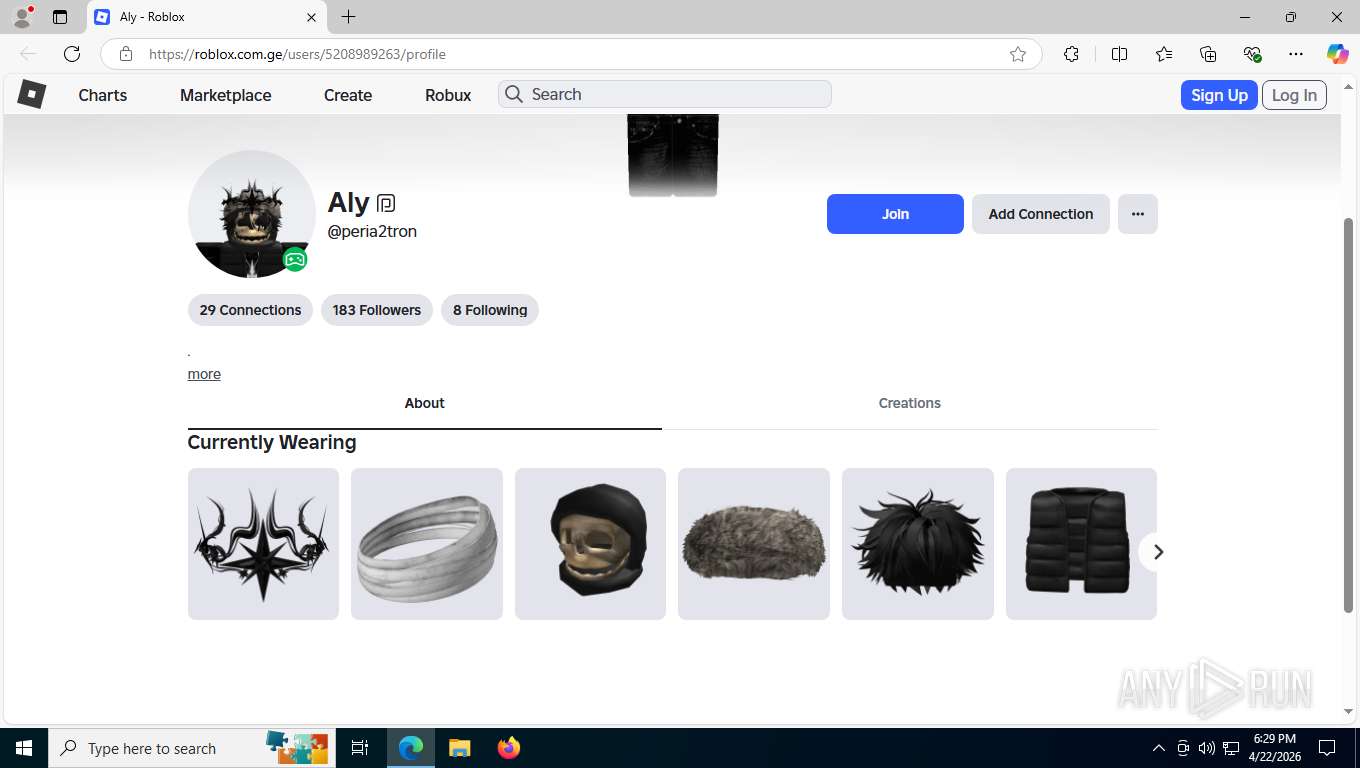Open the Favorites list icon
The height and width of the screenshot is (768, 1360).
[x=1164, y=54]
